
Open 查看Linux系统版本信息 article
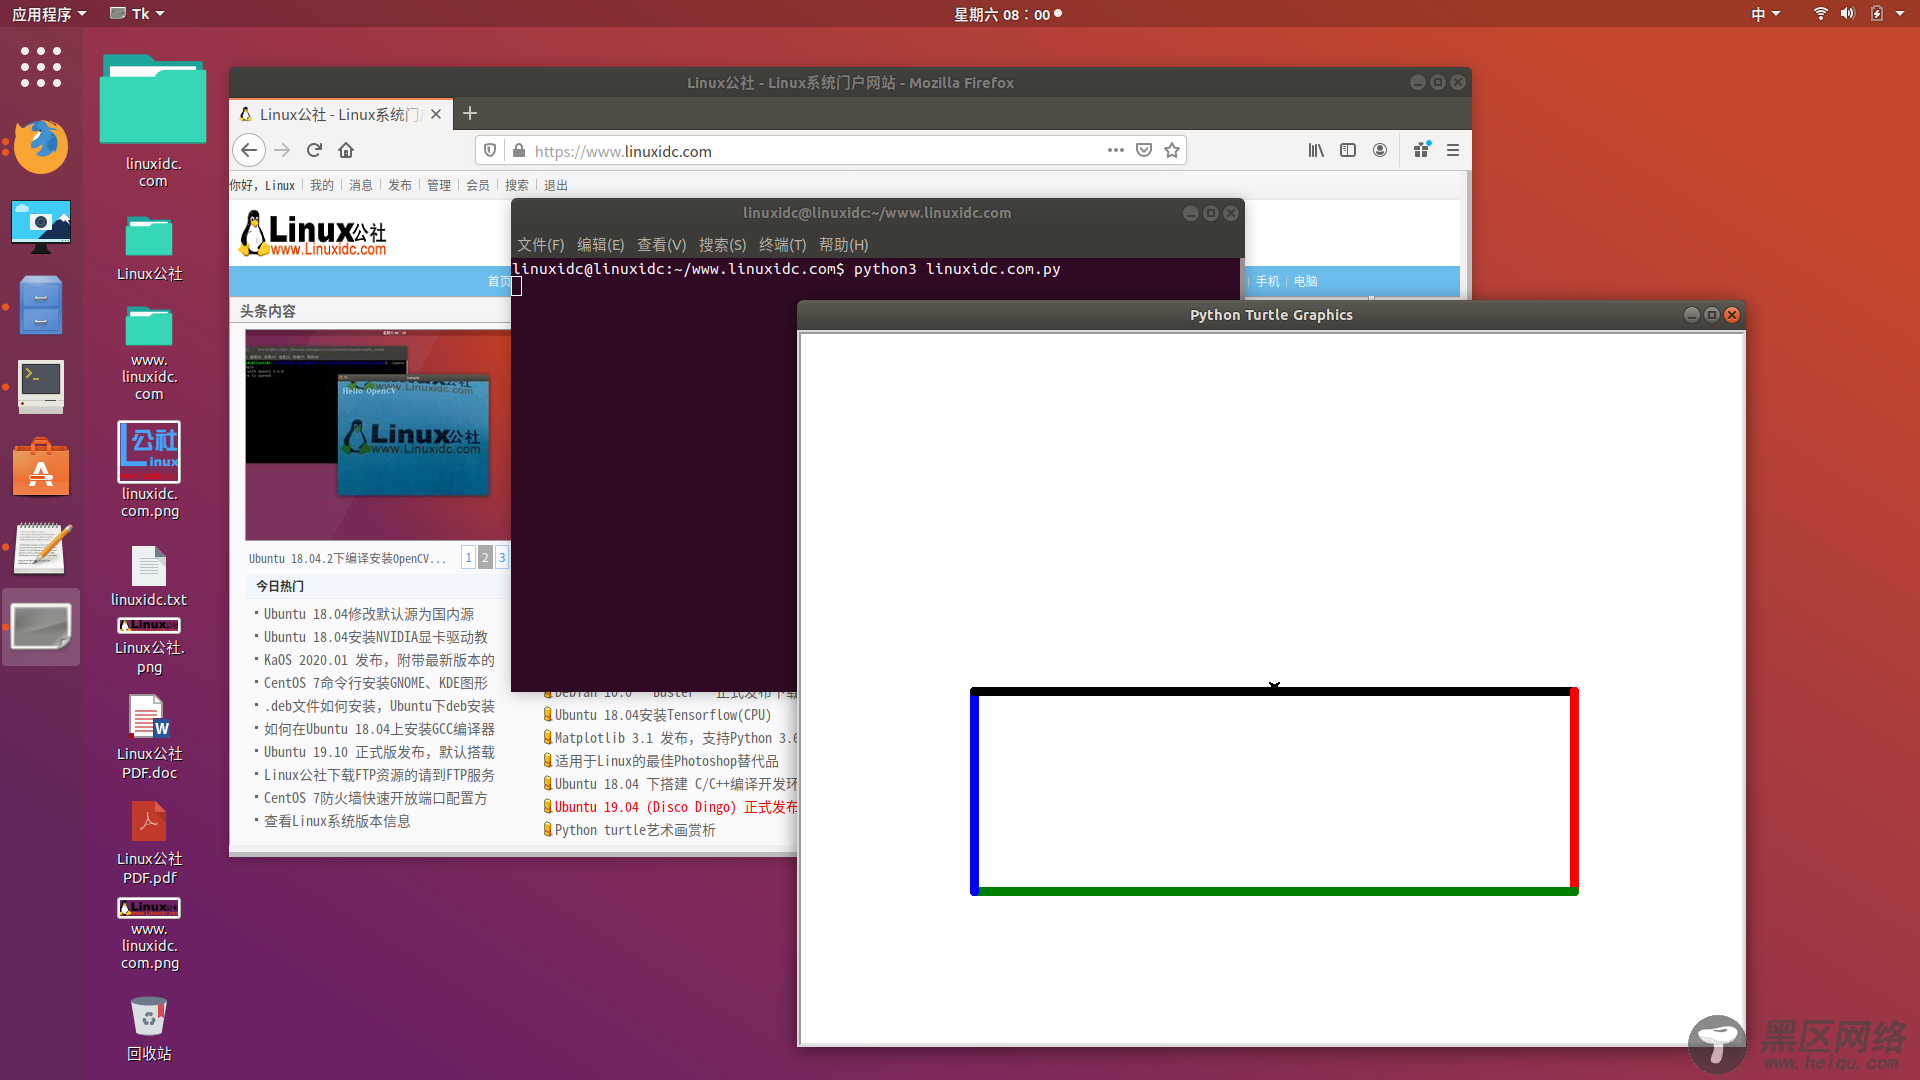(337, 821)
